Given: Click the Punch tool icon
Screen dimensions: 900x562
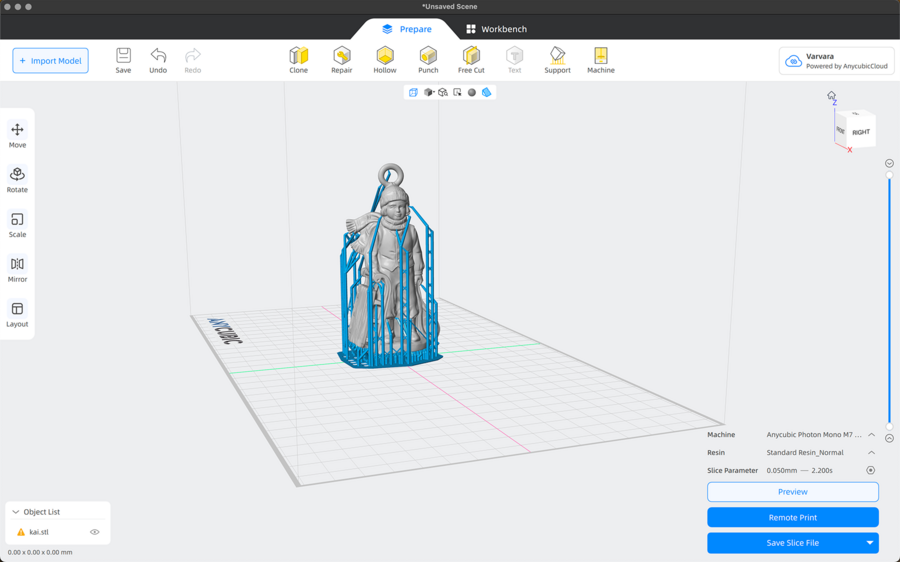Looking at the screenshot, I should (428, 59).
